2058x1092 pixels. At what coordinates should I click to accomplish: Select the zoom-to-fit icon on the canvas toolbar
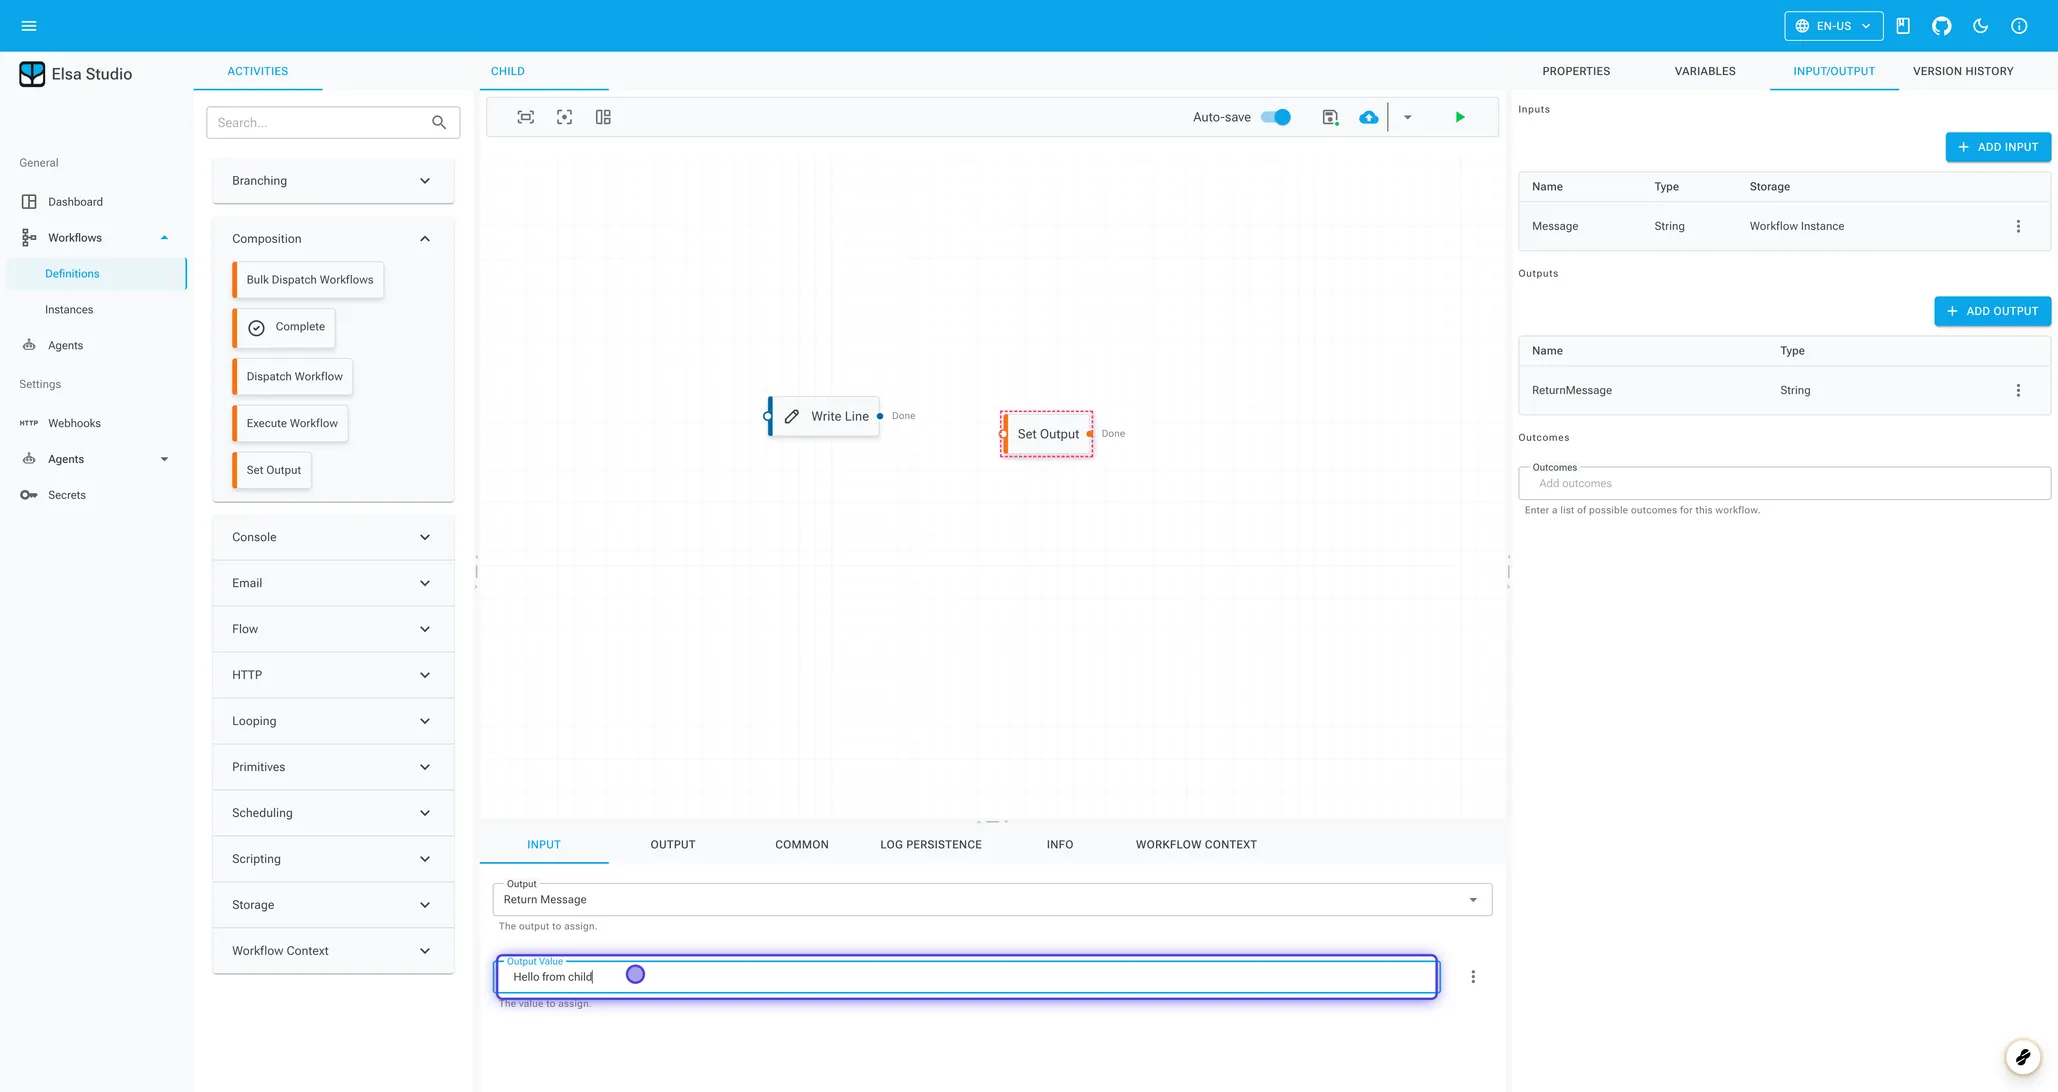pyautogui.click(x=525, y=117)
